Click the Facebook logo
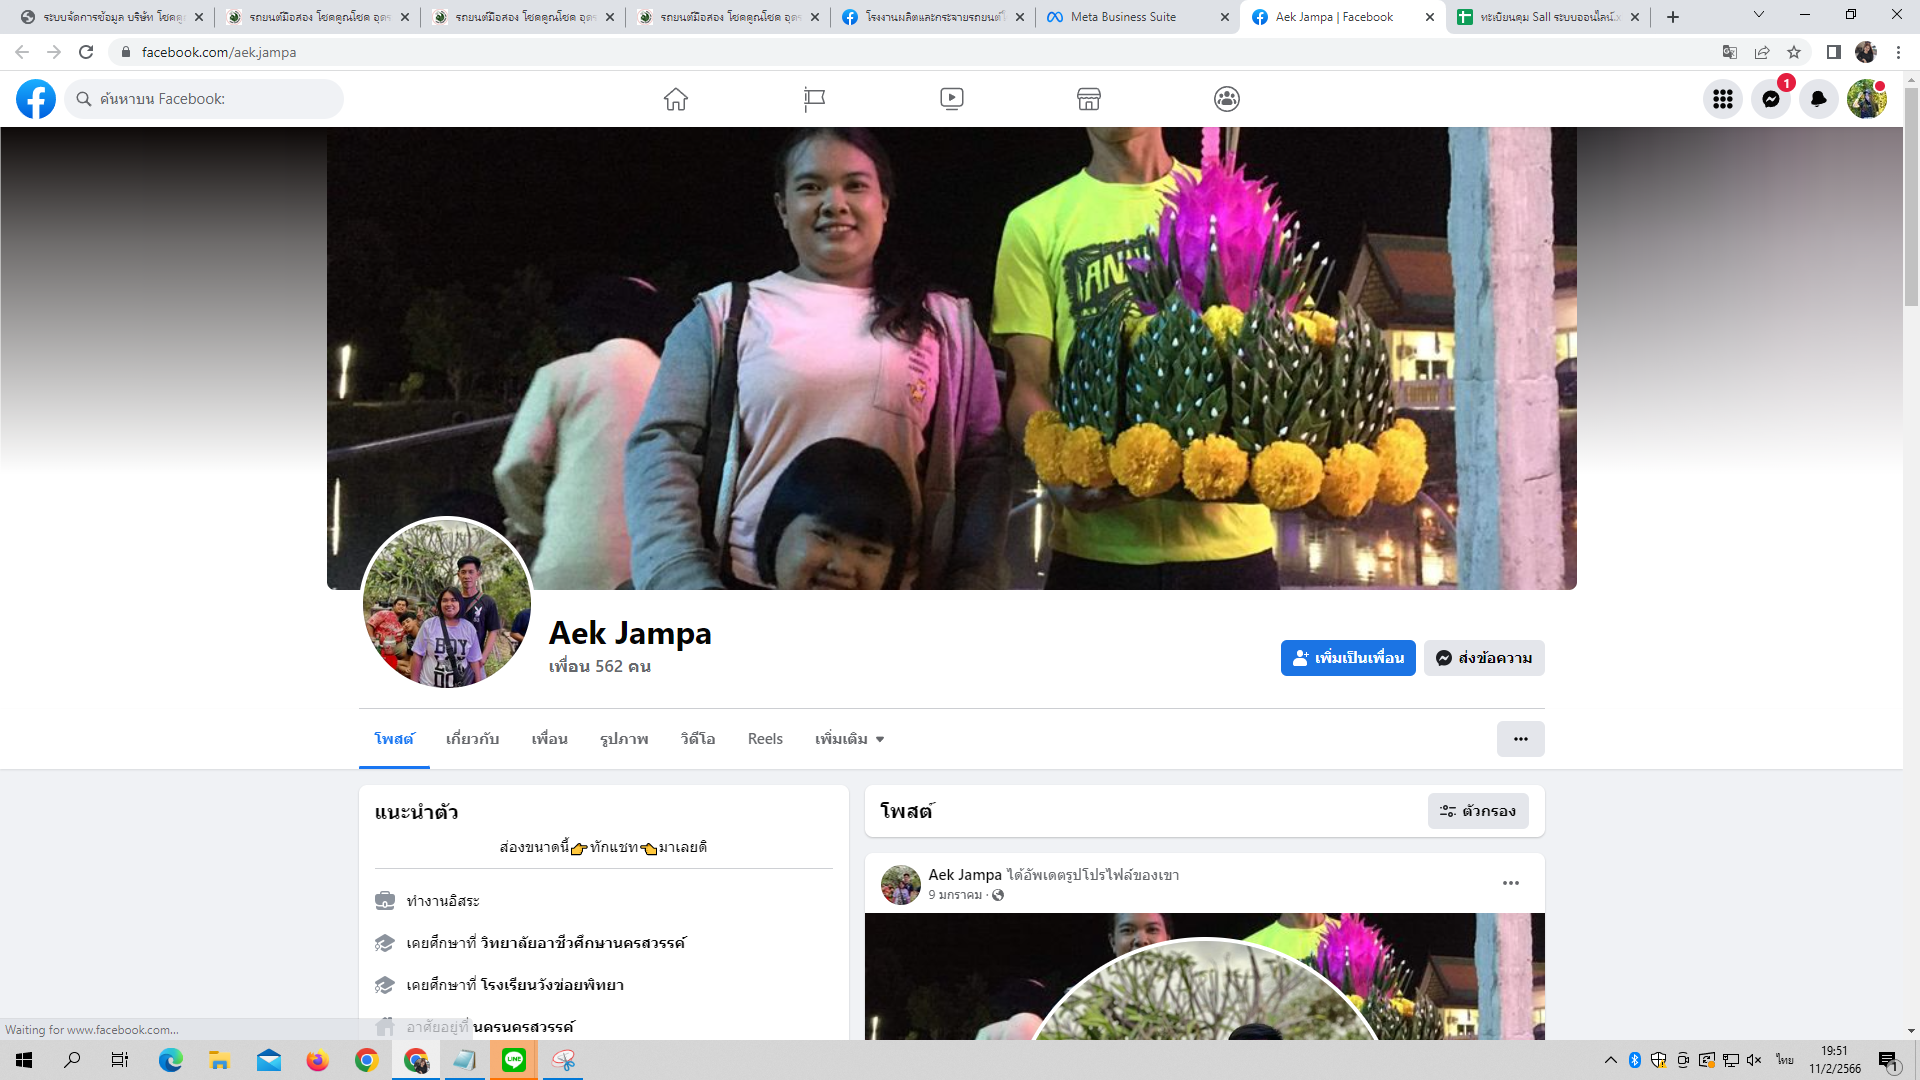The width and height of the screenshot is (1920, 1080). click(36, 99)
